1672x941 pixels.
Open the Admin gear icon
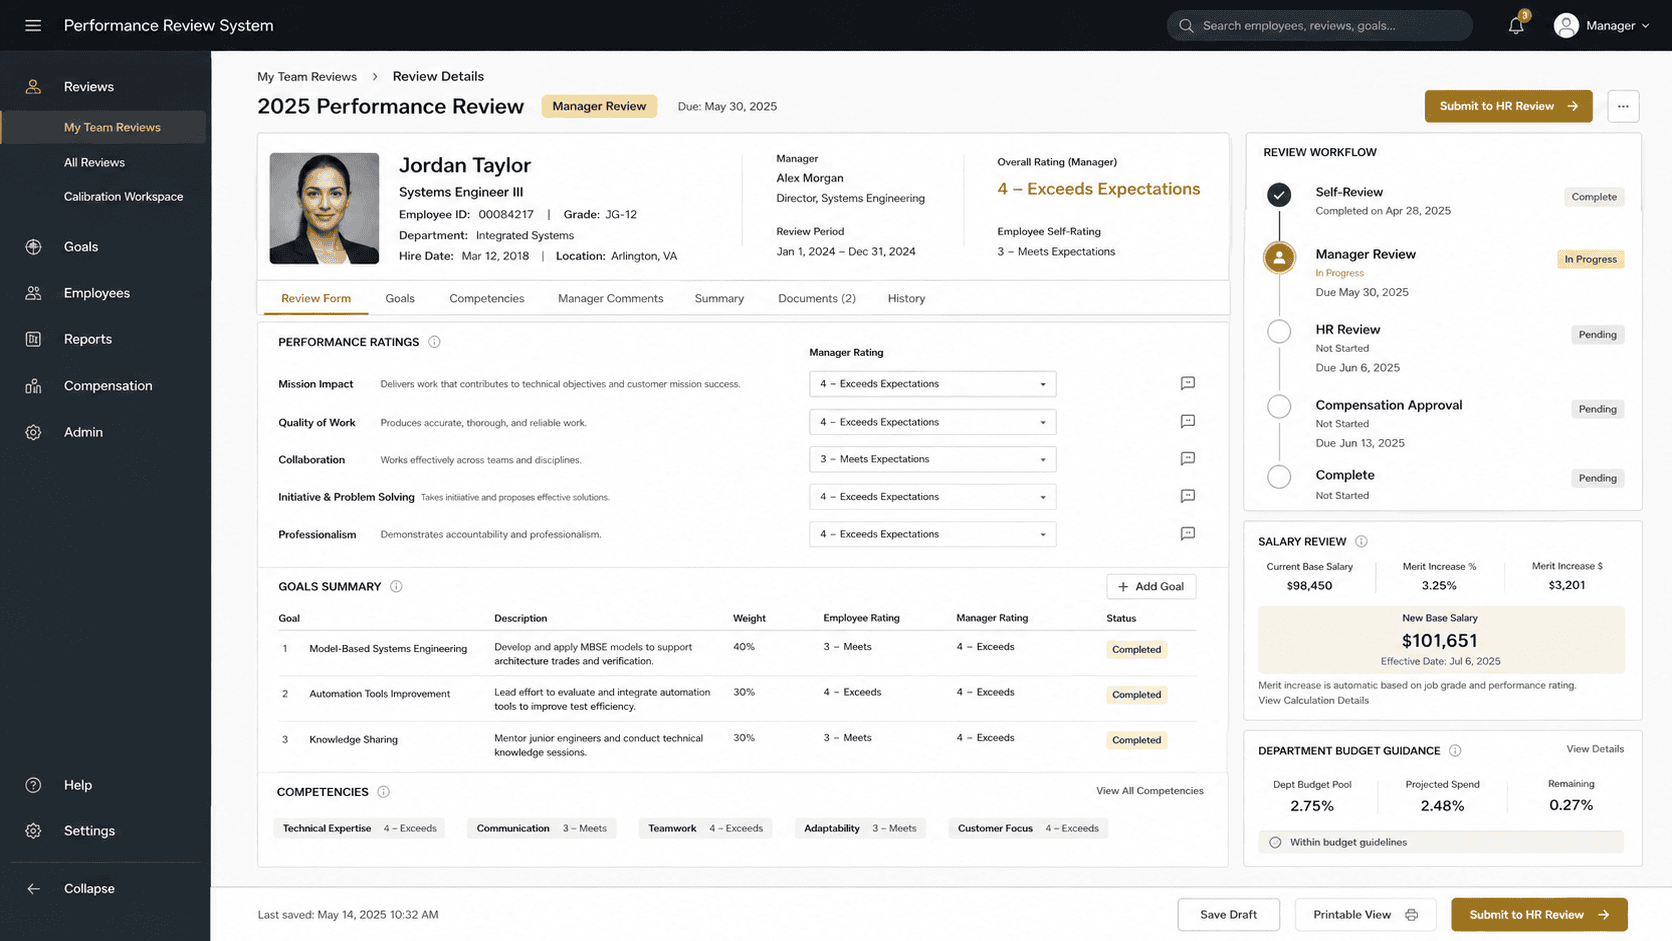(x=33, y=432)
